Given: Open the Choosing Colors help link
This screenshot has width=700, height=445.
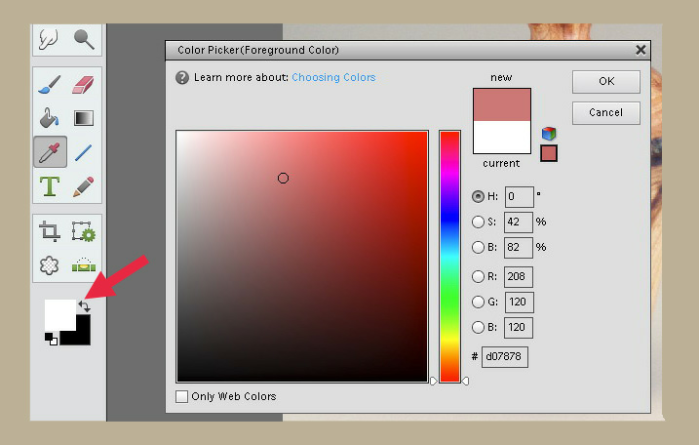Looking at the screenshot, I should 334,77.
